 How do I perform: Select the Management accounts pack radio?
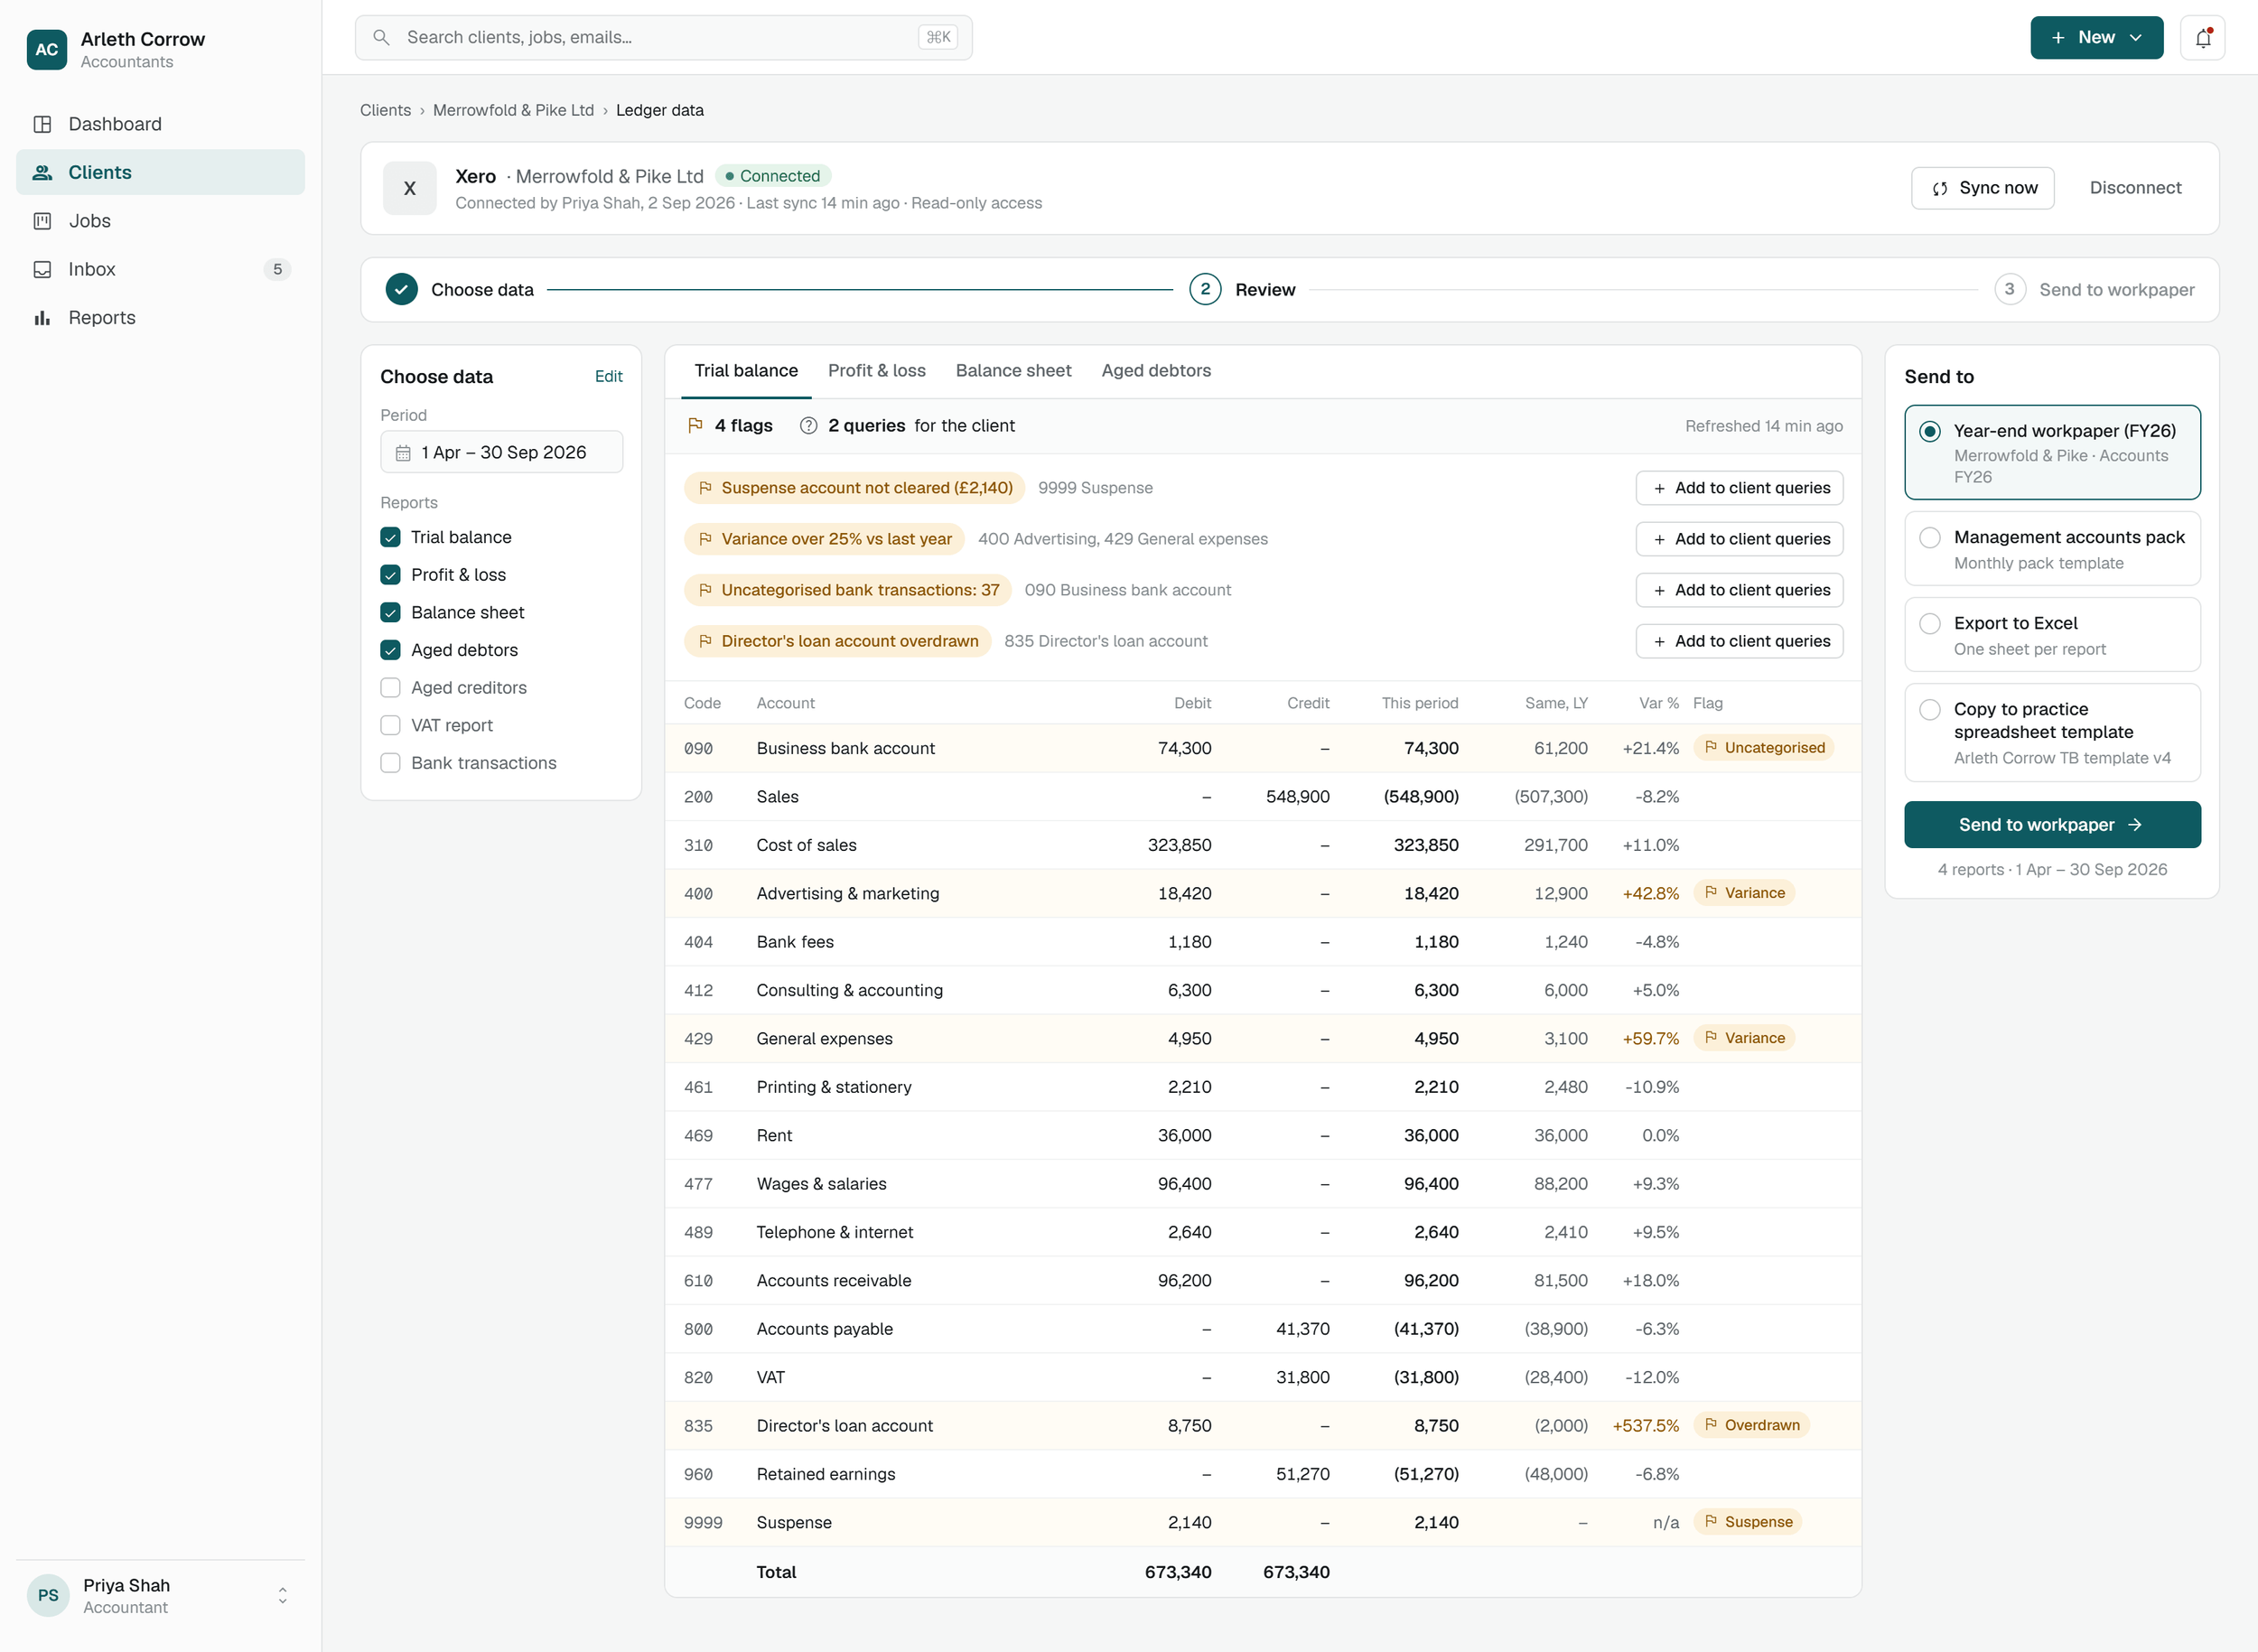1930,538
